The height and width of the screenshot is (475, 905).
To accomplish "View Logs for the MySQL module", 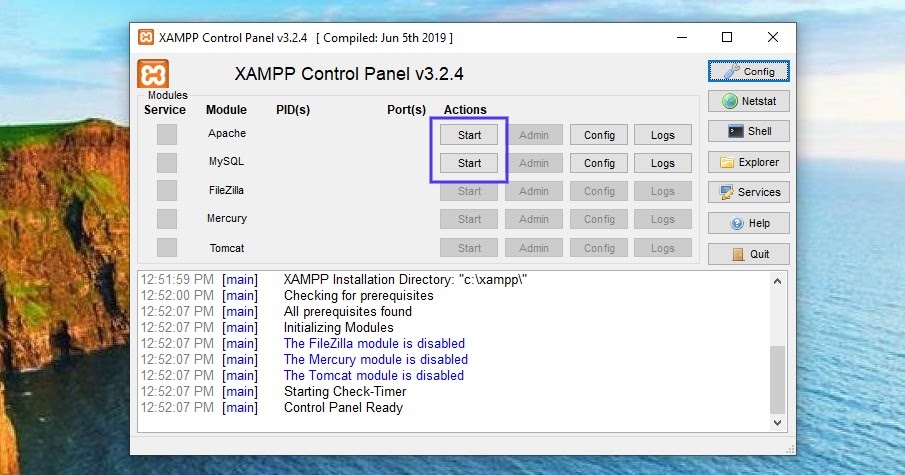I will pyautogui.click(x=662, y=163).
